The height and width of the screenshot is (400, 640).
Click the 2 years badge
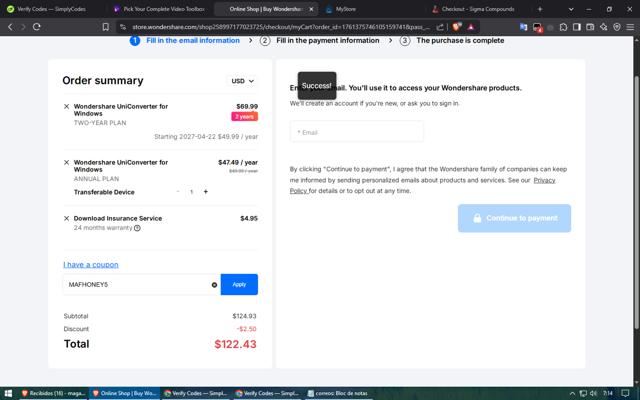coord(244,117)
